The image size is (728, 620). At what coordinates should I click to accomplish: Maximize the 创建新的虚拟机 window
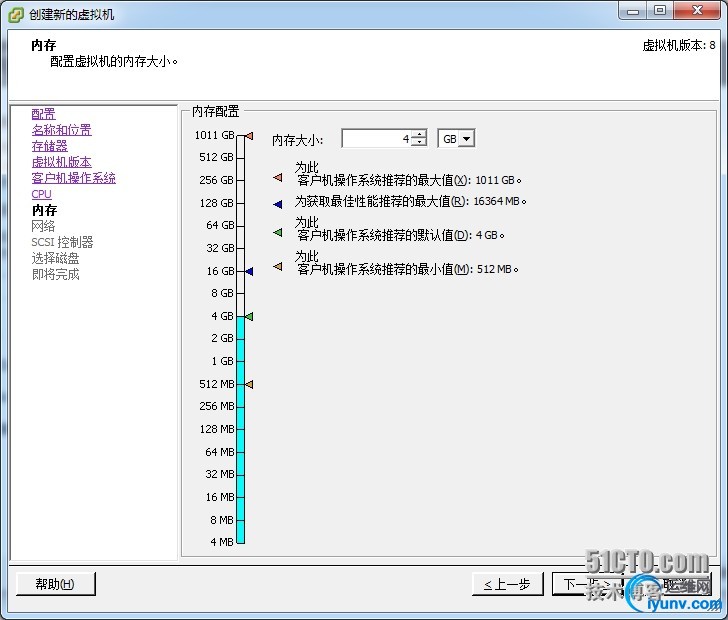coord(660,11)
